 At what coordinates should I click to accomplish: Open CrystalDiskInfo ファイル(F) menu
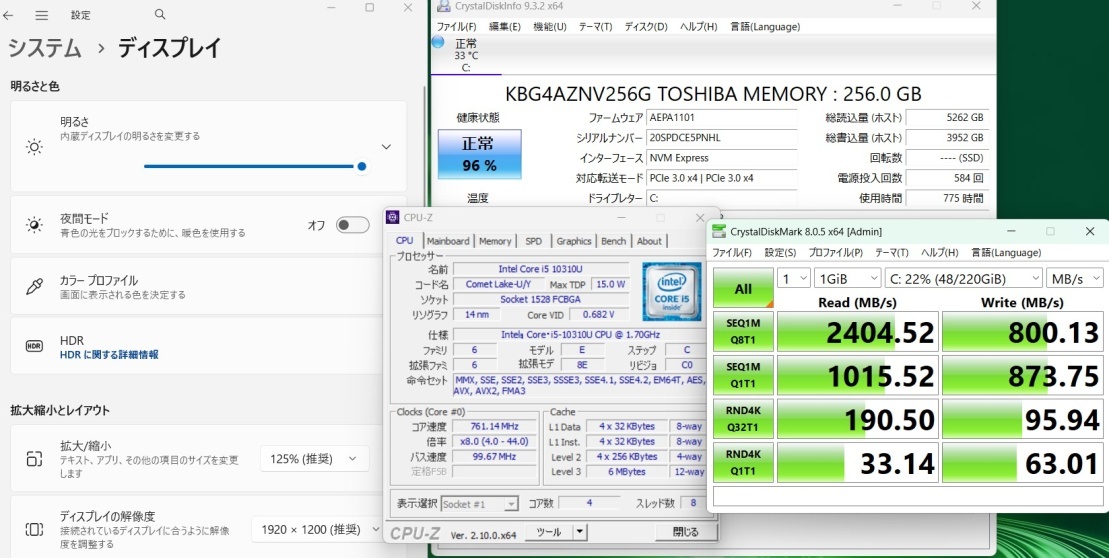(456, 27)
